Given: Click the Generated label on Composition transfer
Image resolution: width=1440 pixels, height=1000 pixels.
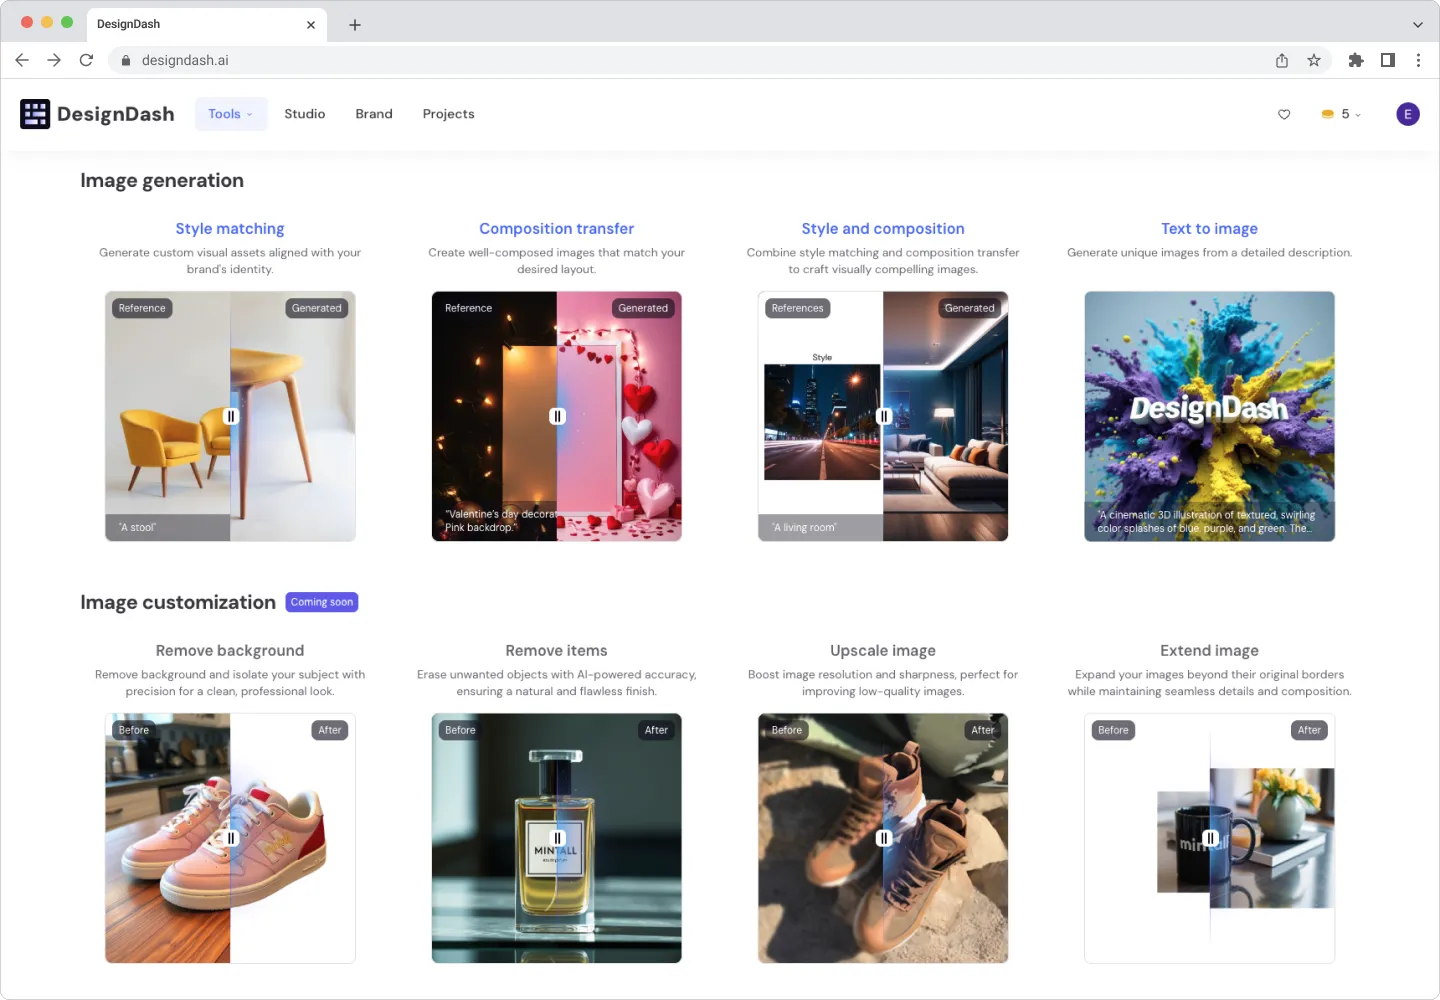Looking at the screenshot, I should [x=643, y=308].
